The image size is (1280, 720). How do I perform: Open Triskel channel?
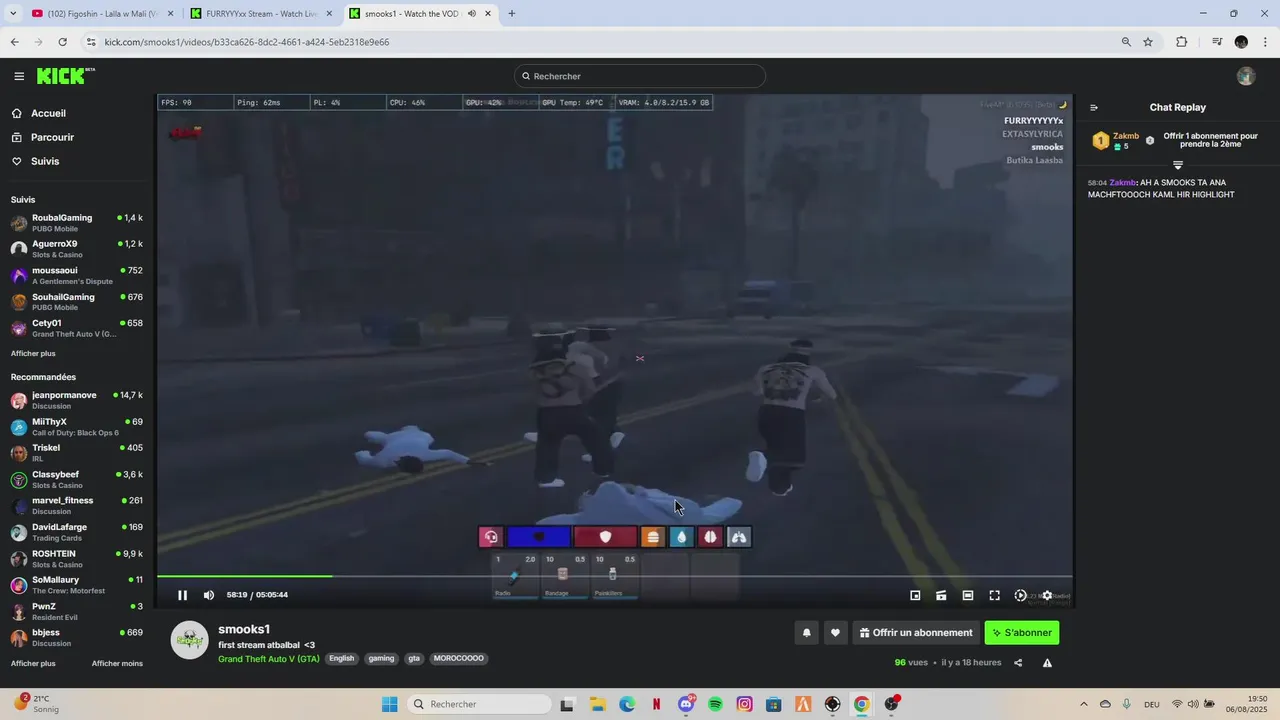pyautogui.click(x=77, y=452)
